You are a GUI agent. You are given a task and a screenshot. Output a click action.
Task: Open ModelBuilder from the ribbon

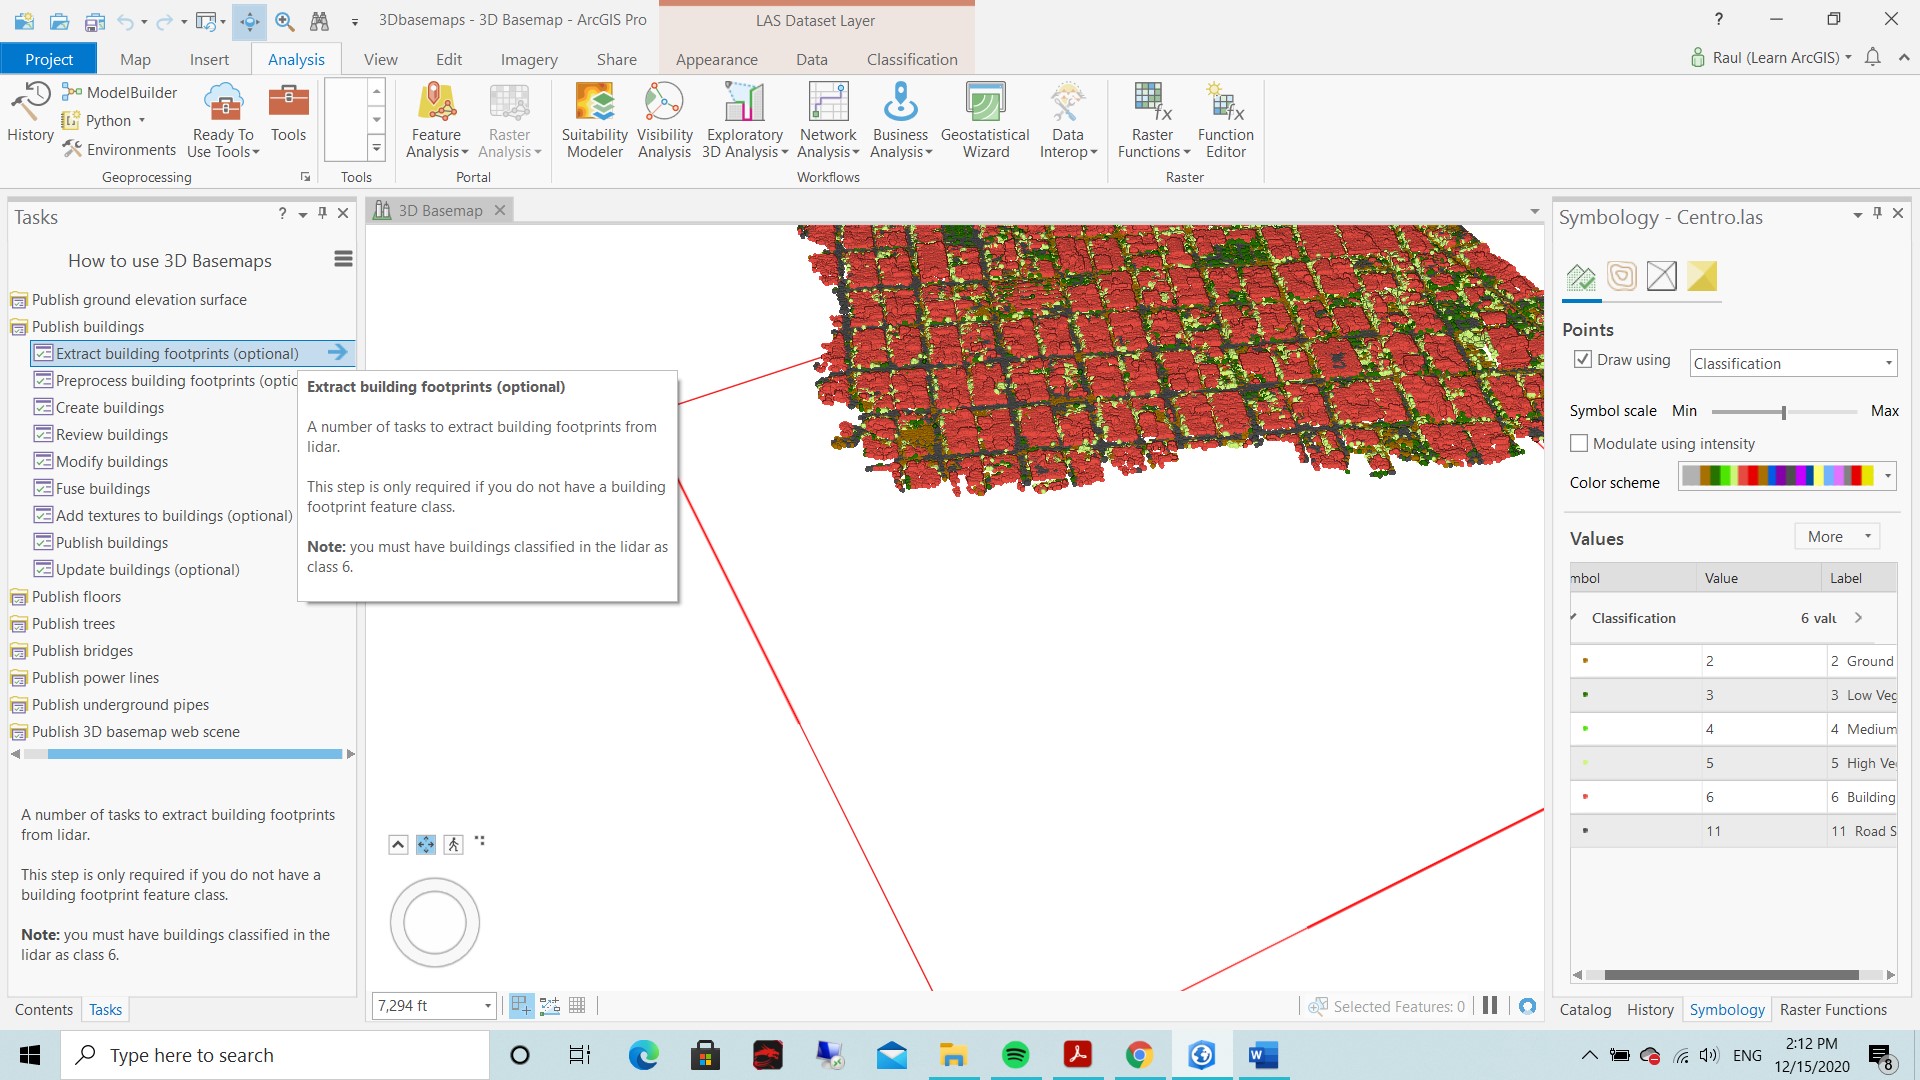tap(119, 91)
